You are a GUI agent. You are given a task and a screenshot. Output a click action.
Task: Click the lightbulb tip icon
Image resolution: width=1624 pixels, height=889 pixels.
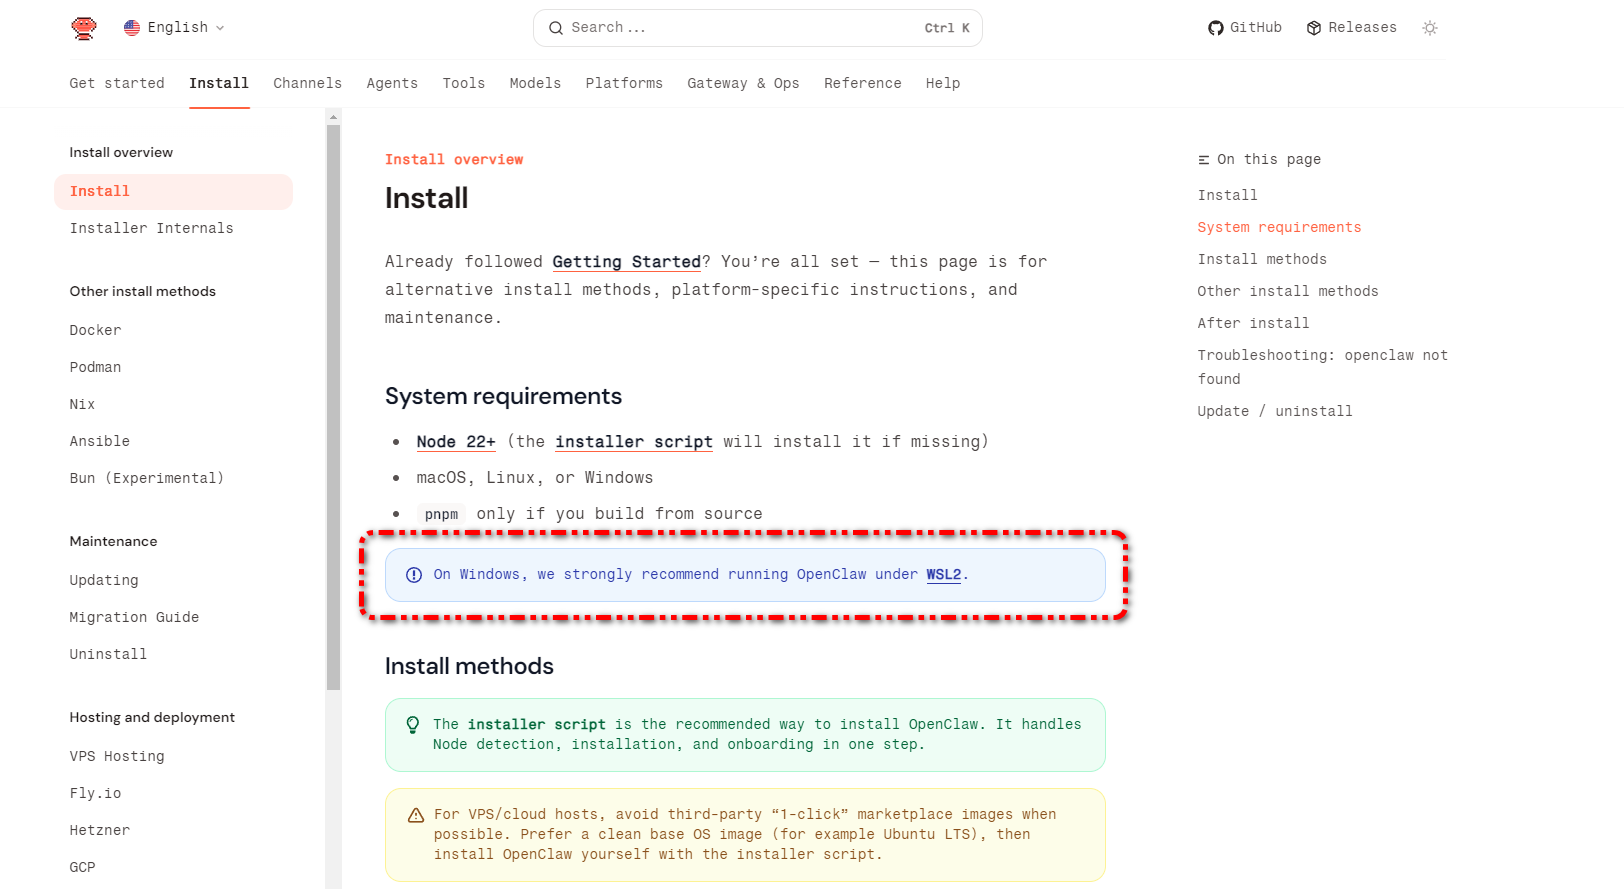413,725
